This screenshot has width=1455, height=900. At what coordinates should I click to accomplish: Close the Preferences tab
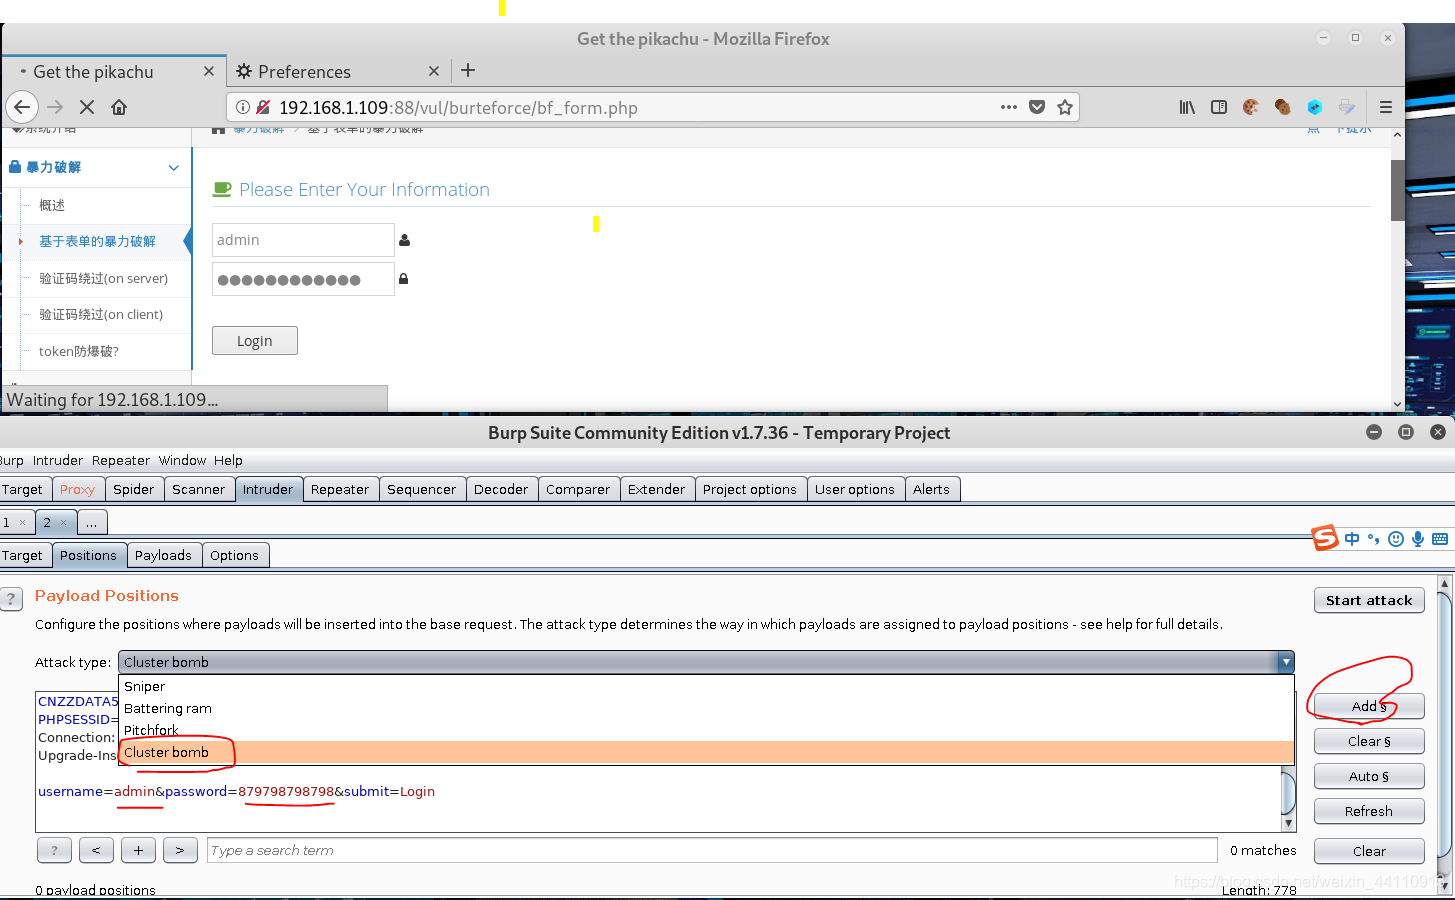(434, 71)
